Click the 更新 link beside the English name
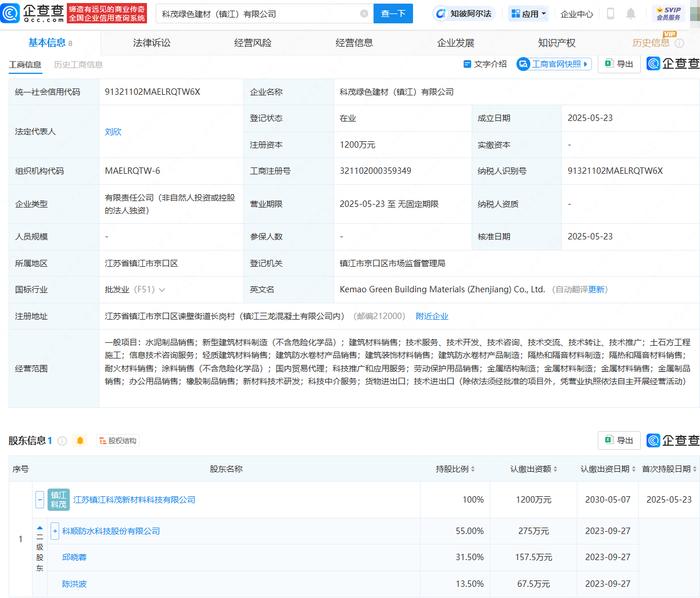 [596, 290]
